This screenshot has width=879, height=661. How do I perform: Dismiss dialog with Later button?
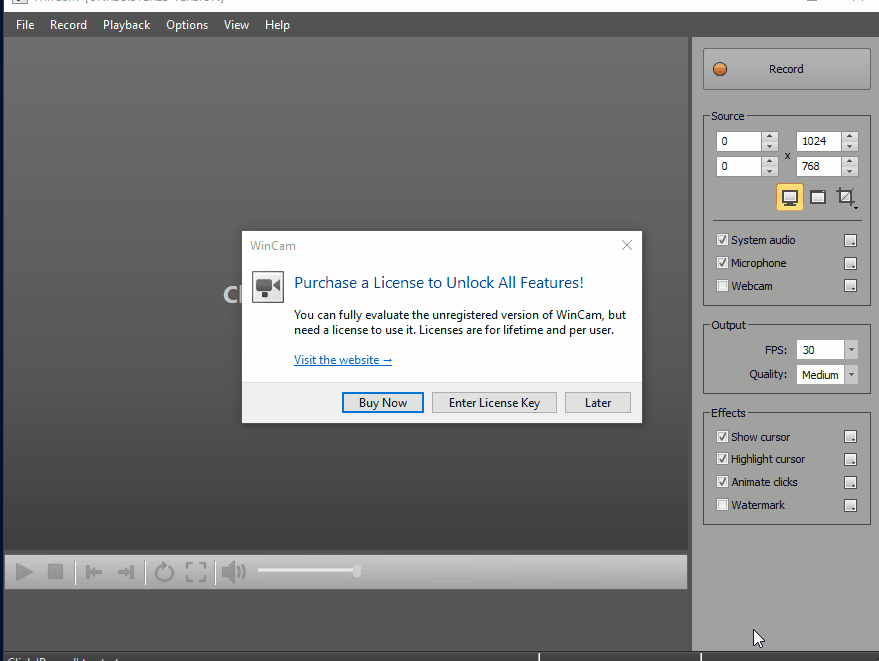pyautogui.click(x=598, y=403)
